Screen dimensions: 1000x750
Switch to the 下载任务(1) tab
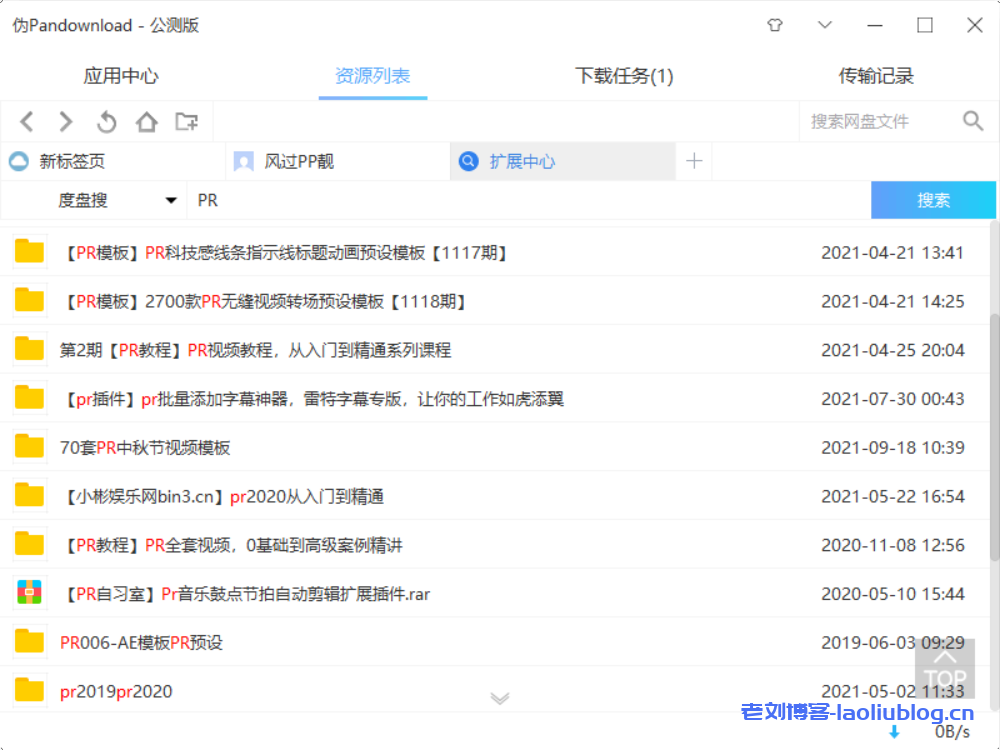coord(624,75)
